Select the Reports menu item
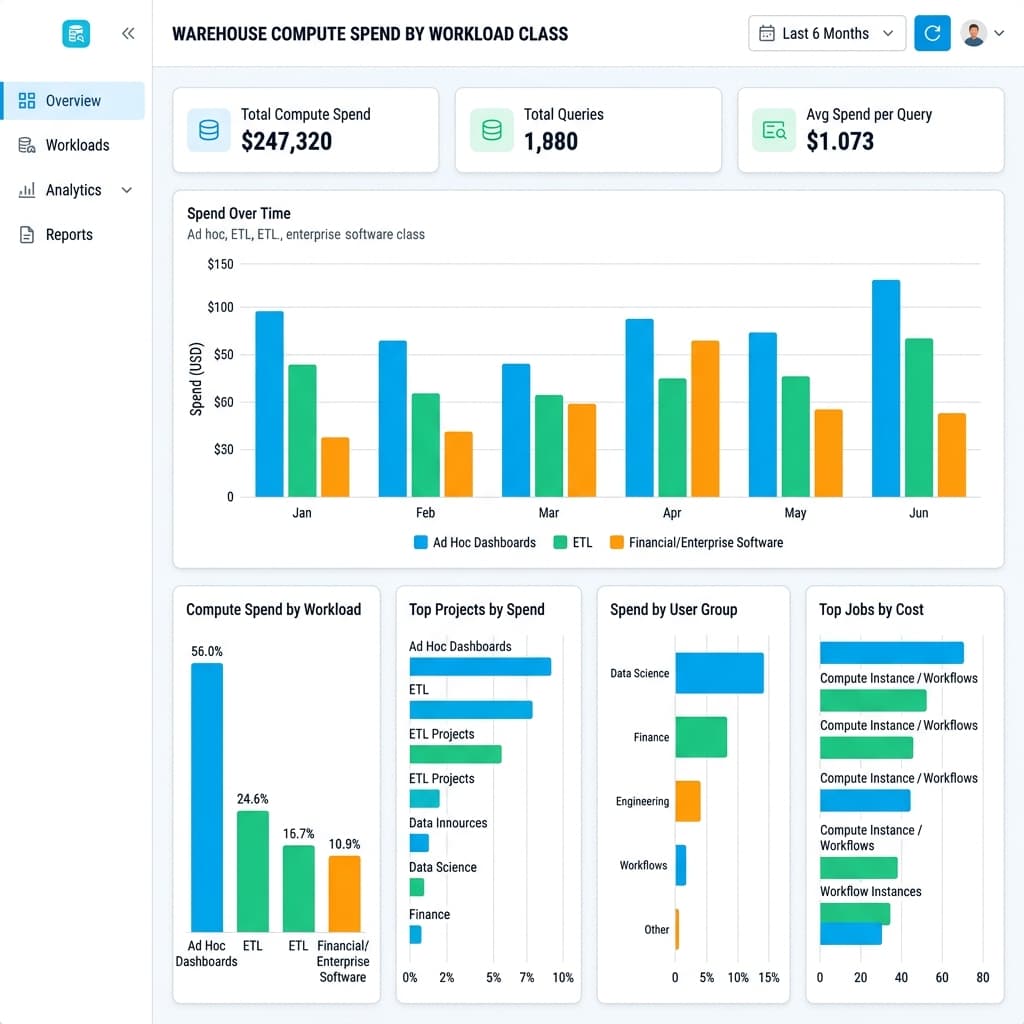Screen dimensions: 1024x1024 pos(69,234)
